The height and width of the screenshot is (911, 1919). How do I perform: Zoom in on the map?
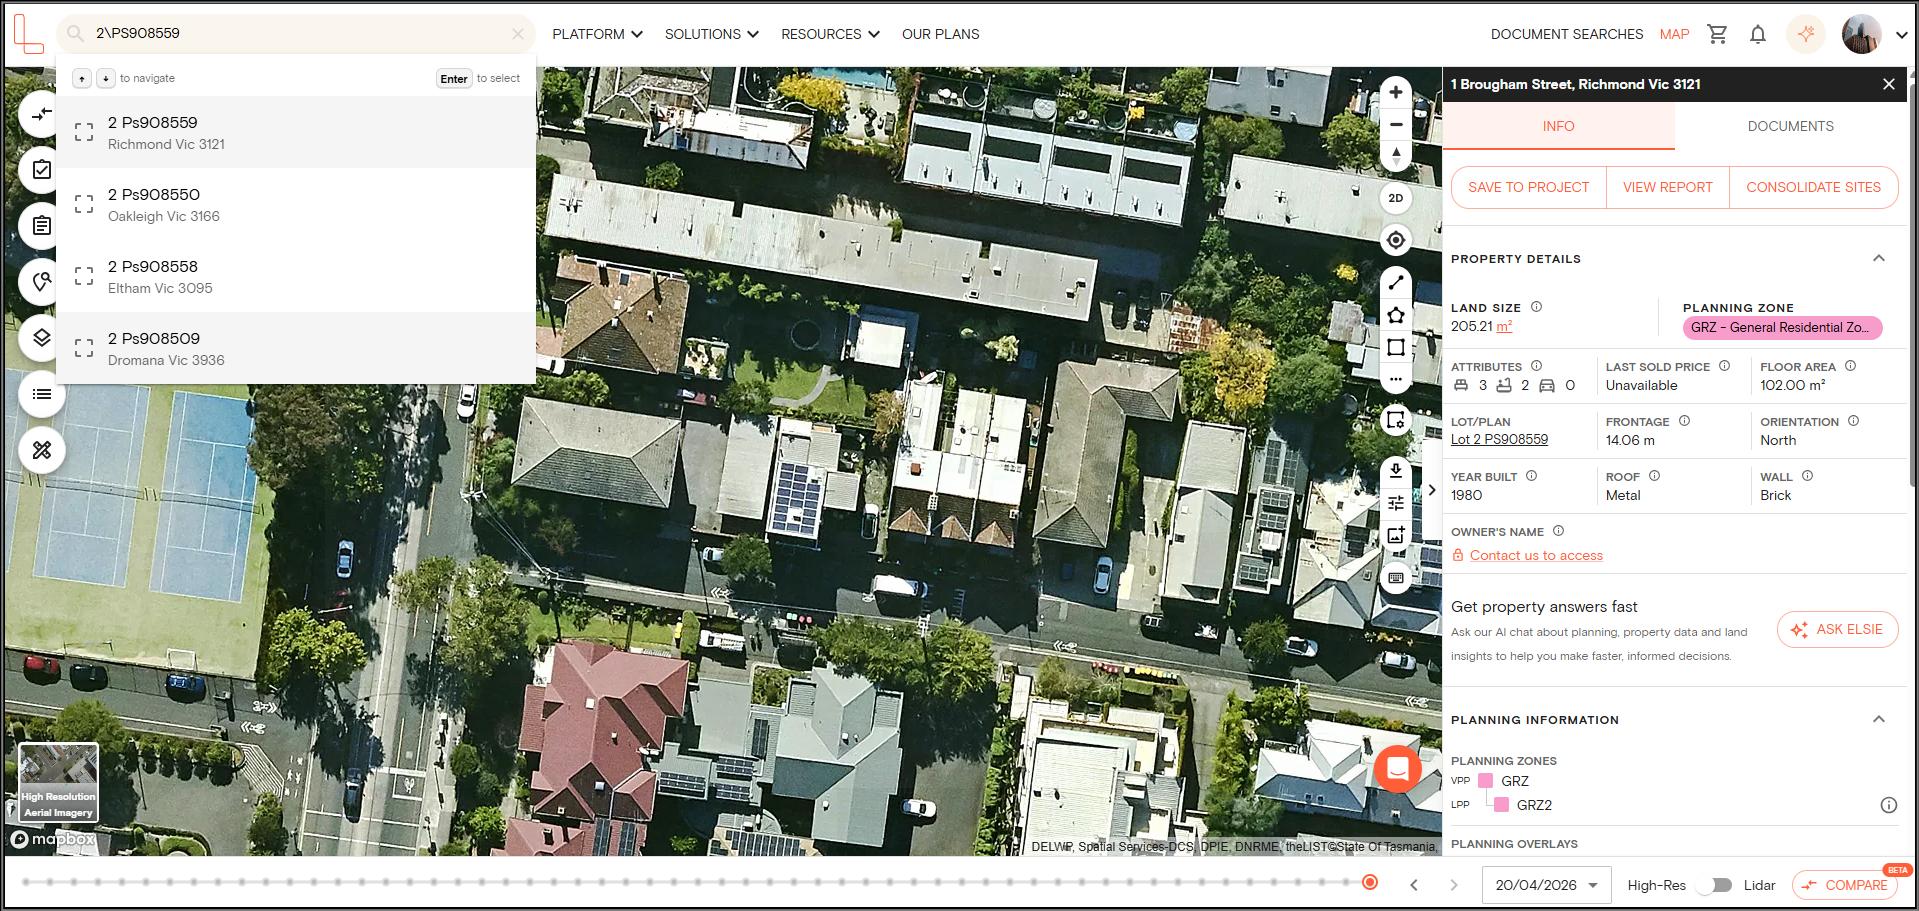pos(1396,92)
